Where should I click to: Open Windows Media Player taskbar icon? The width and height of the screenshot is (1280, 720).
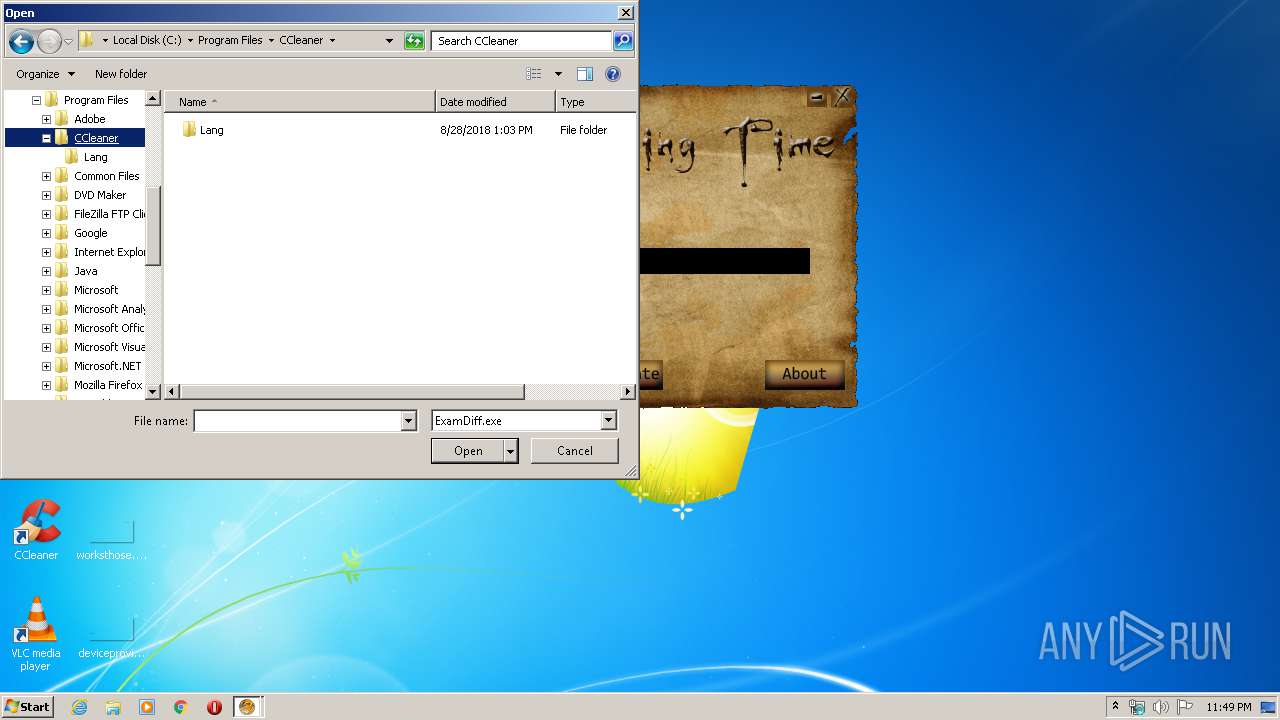(147, 707)
